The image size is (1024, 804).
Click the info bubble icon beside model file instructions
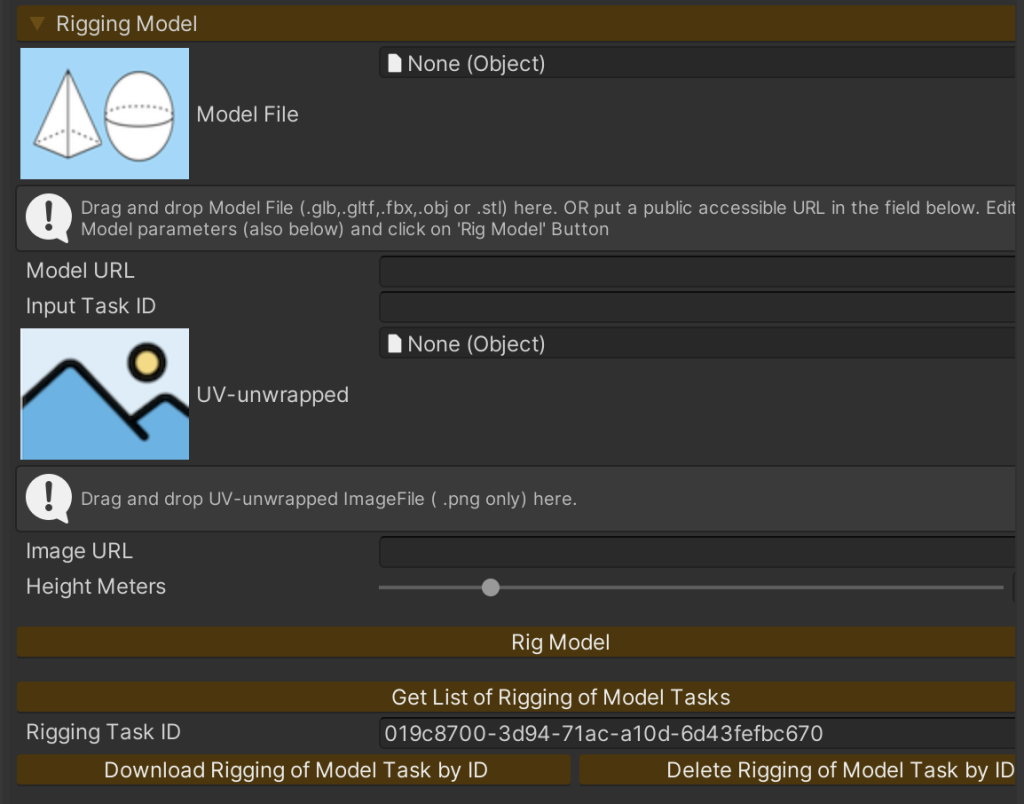[48, 217]
